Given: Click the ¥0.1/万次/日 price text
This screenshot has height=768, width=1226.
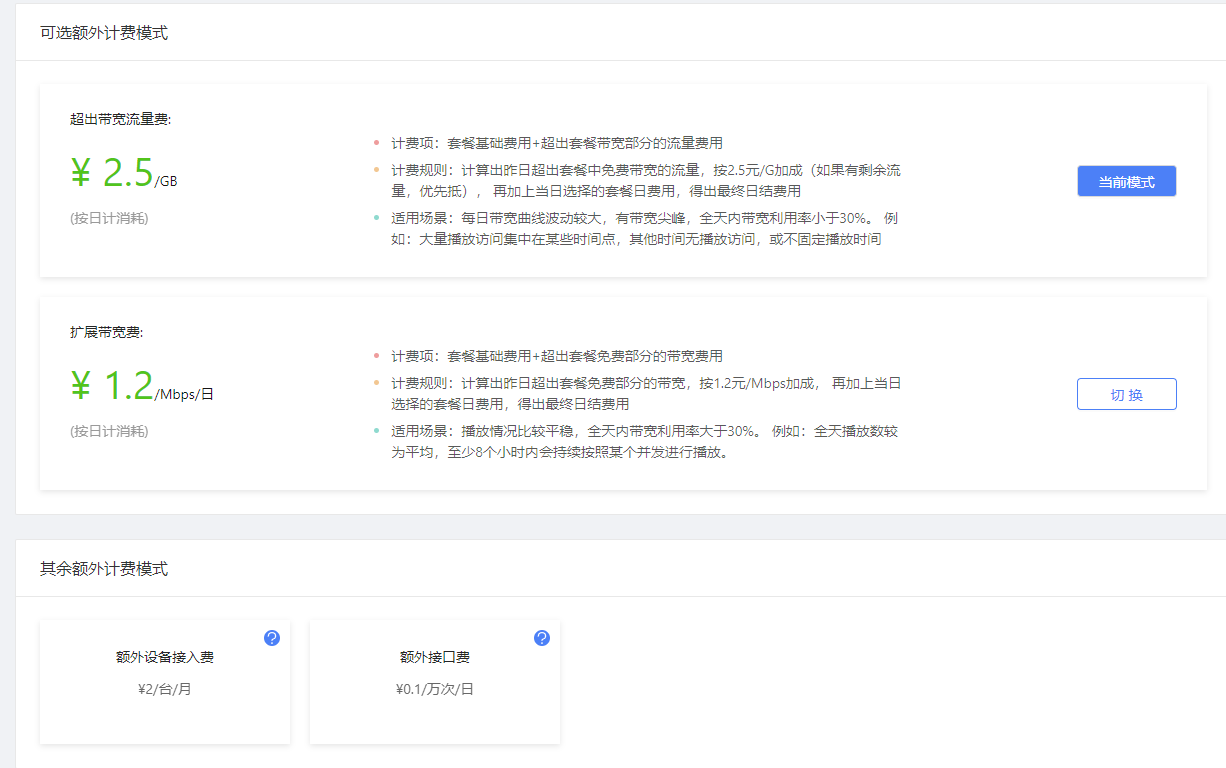Looking at the screenshot, I should click(x=435, y=689).
